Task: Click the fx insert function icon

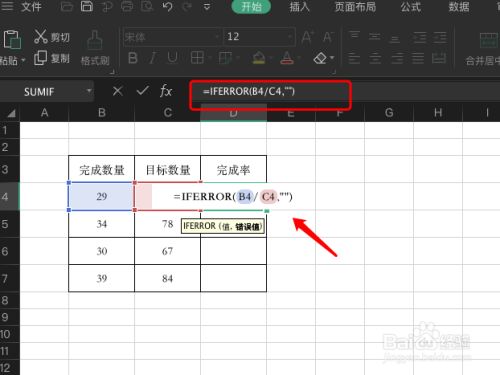Action: tap(166, 91)
